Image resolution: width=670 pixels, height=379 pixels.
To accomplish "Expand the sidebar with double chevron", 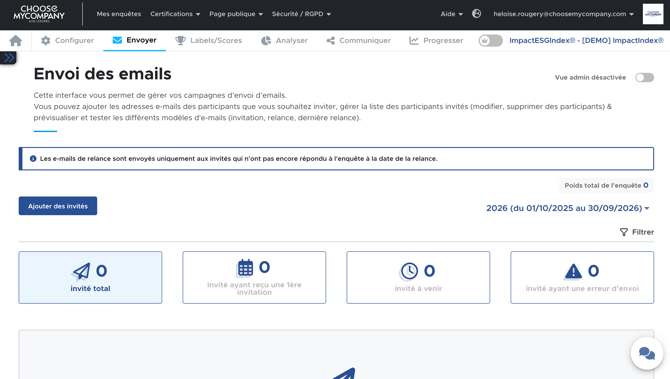I will (9, 58).
